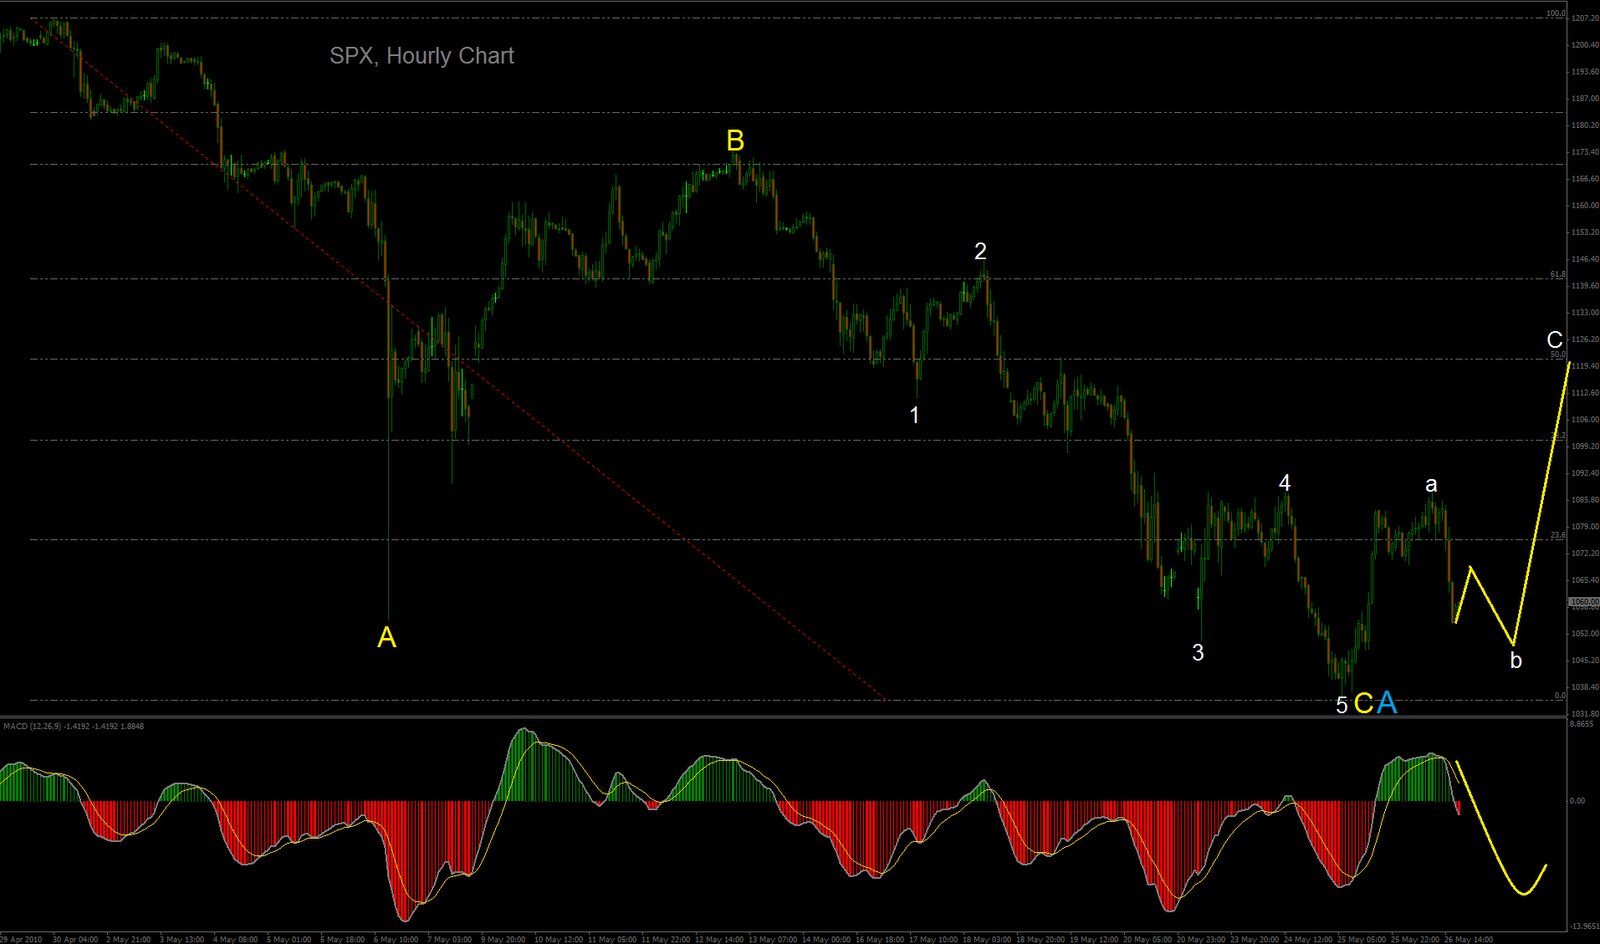Click the 1126.20 price axis label
Screen dimensions: 1600x944
pyautogui.click(x=1585, y=340)
